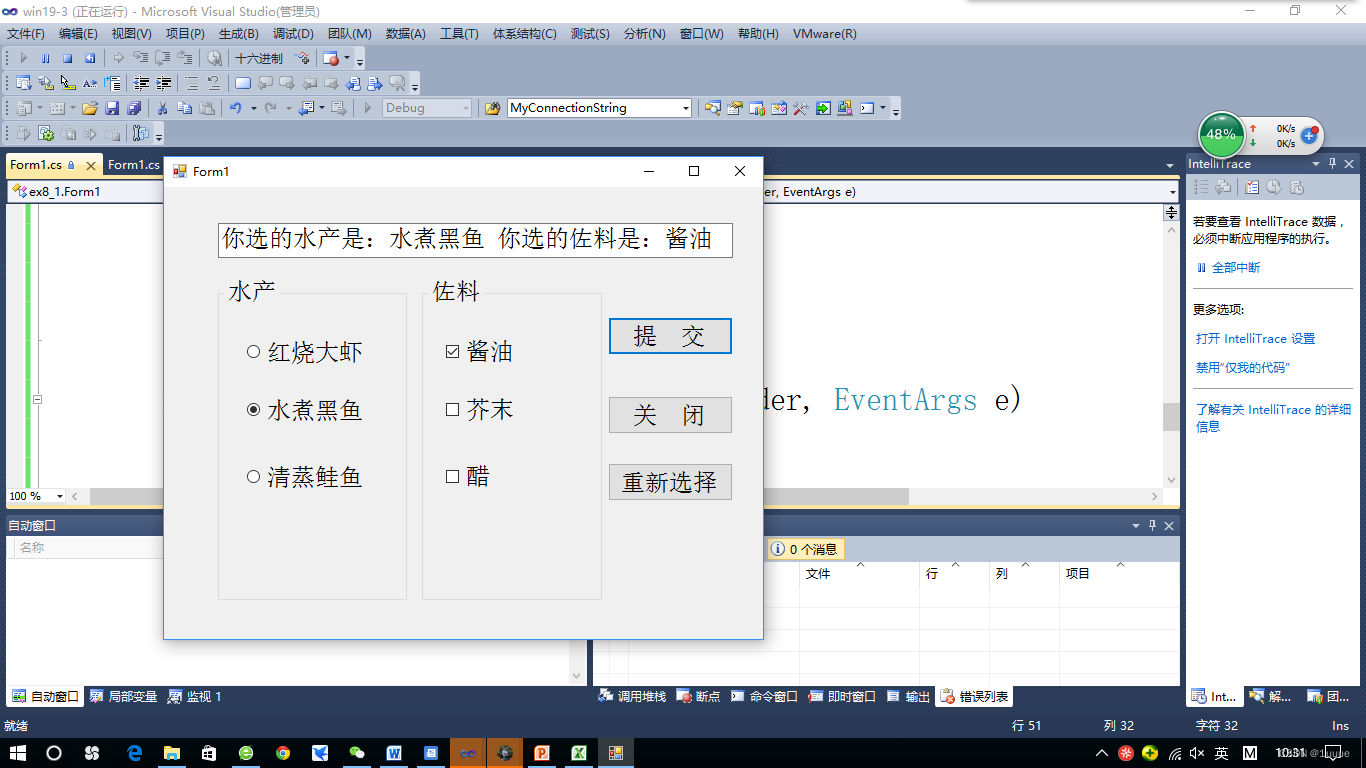Open the document tab list dropdown arrow

tap(1170, 165)
